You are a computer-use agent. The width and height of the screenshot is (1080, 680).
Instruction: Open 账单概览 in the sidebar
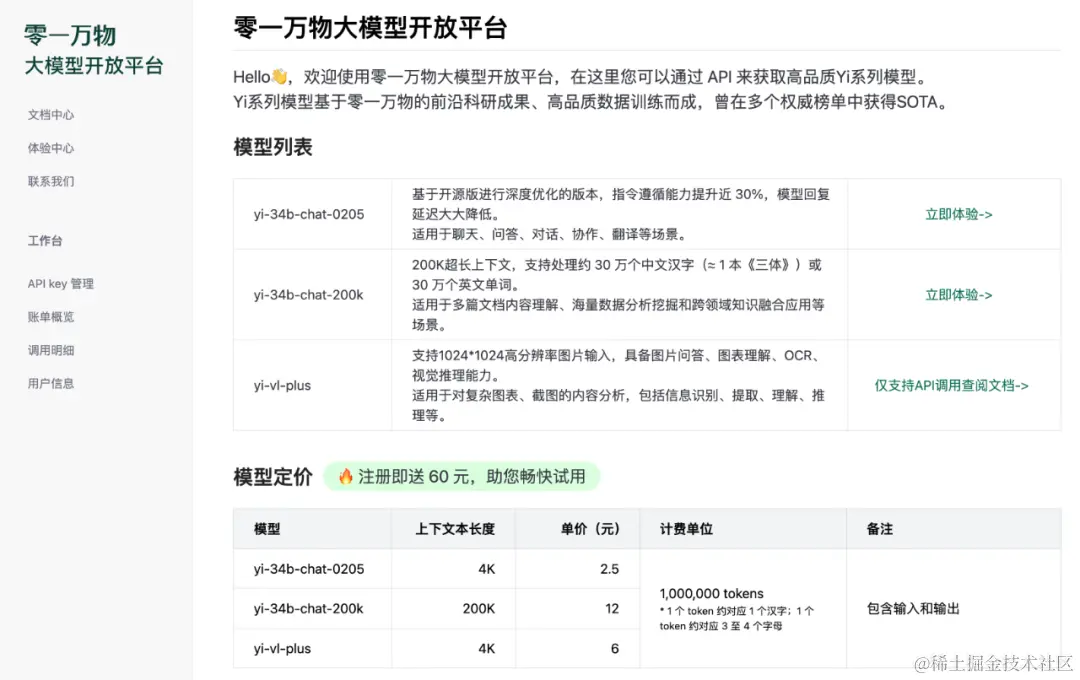click(50, 316)
